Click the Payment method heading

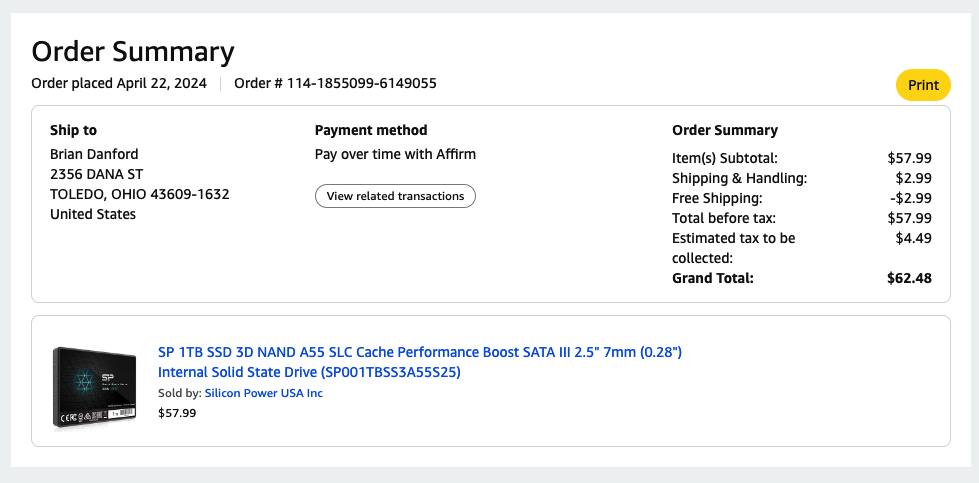371,130
